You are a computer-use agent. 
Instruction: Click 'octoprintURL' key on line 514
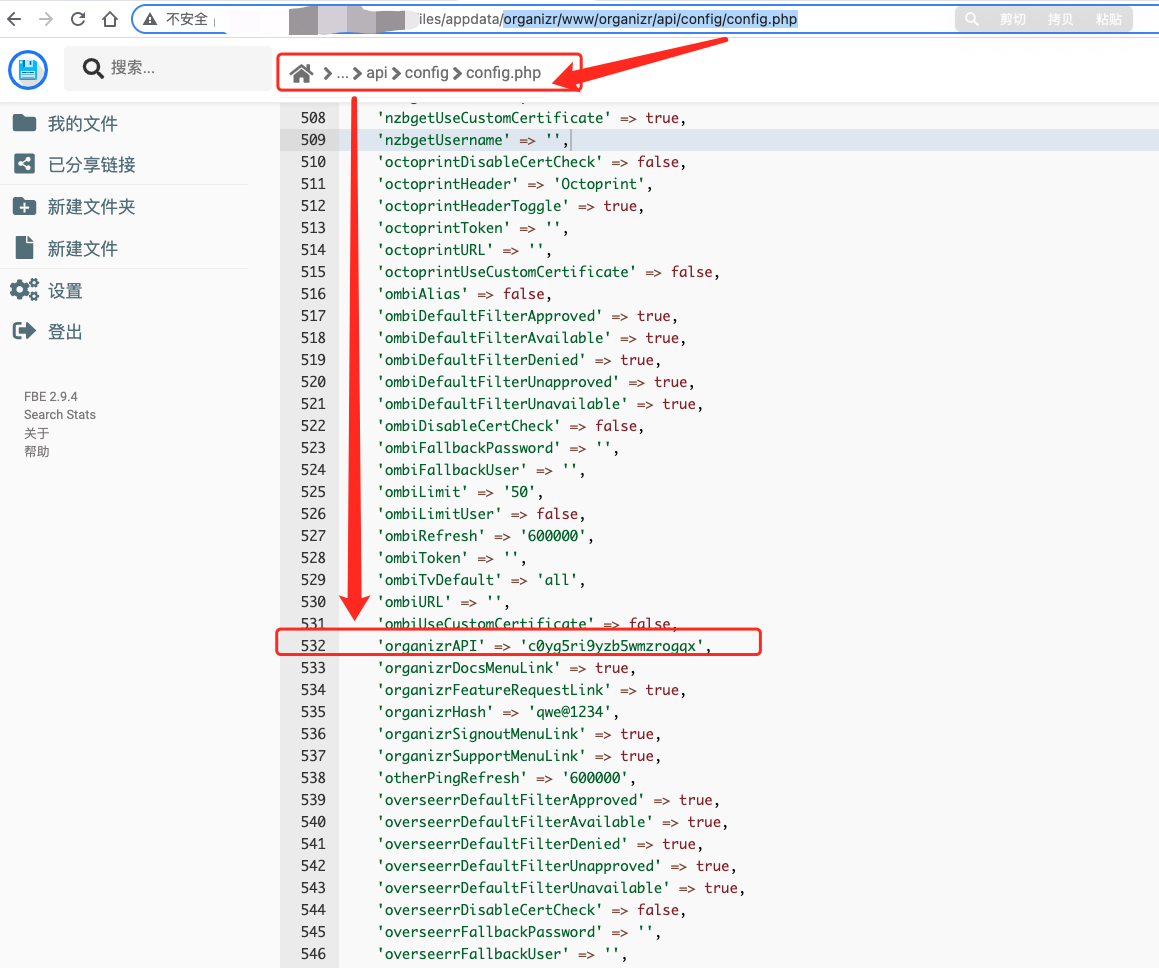coord(435,250)
